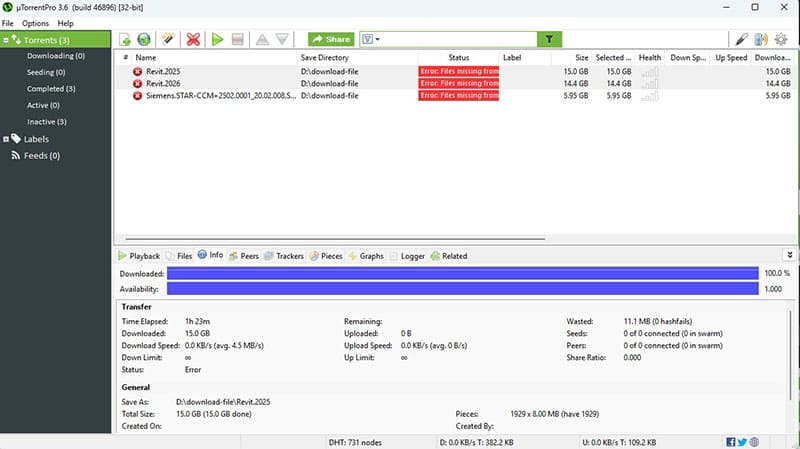Switch to the Related tab
The width and height of the screenshot is (800, 449).
(x=449, y=256)
